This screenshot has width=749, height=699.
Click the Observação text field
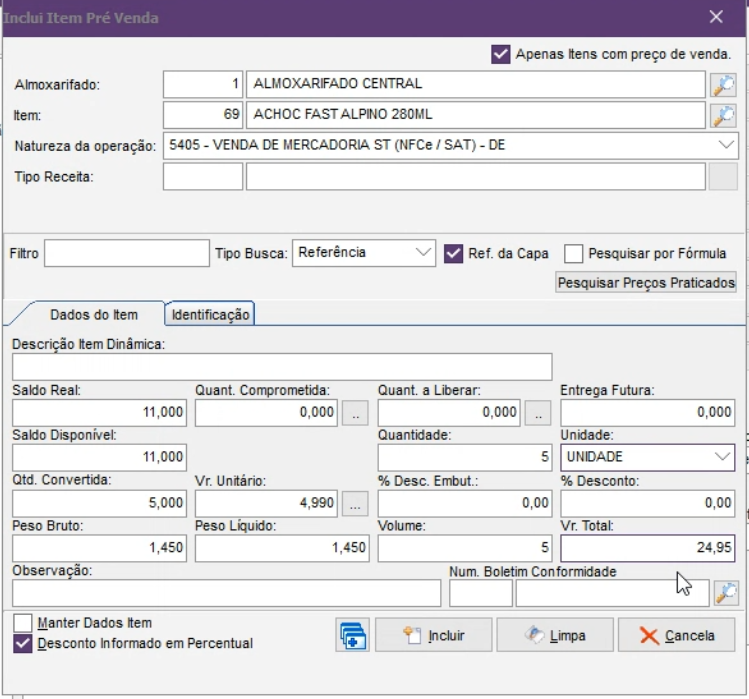coord(226,593)
